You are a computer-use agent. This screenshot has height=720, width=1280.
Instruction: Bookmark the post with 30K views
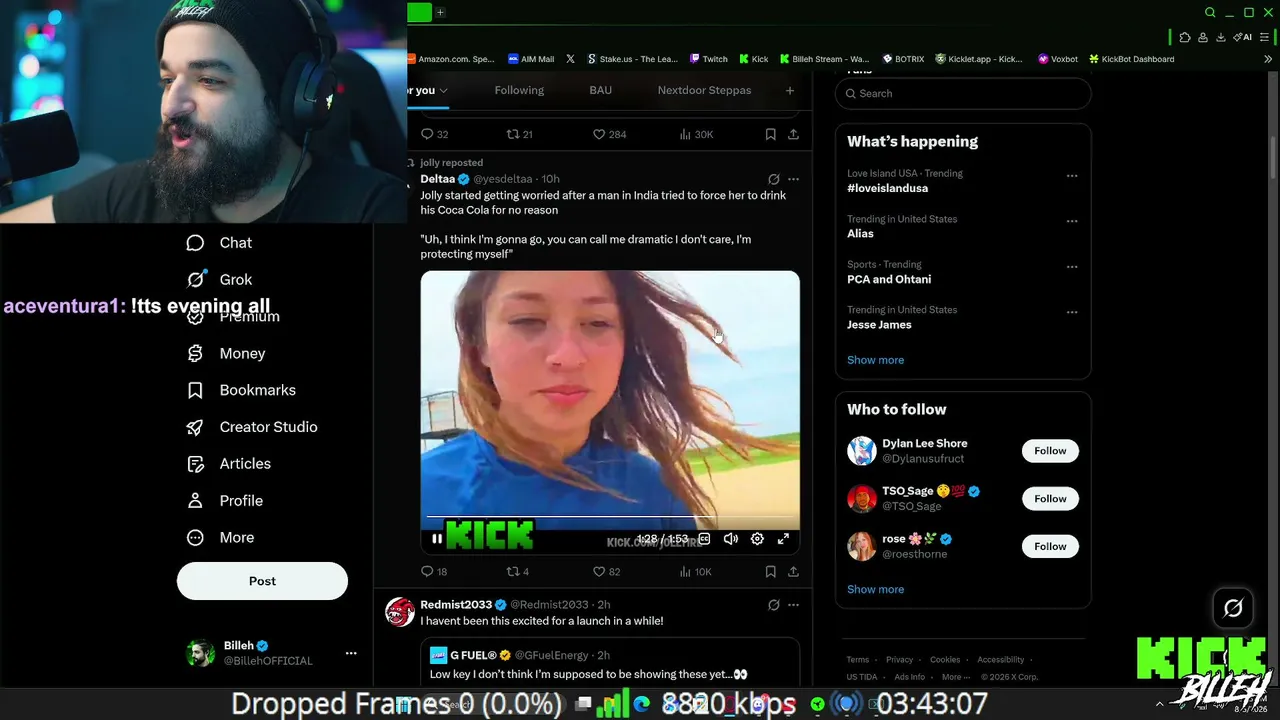coord(770,134)
